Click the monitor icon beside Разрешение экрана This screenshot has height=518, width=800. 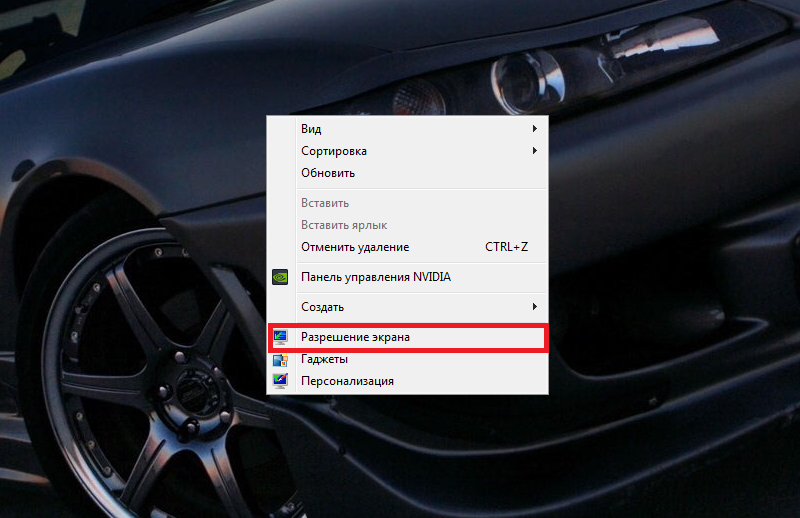tap(281, 338)
